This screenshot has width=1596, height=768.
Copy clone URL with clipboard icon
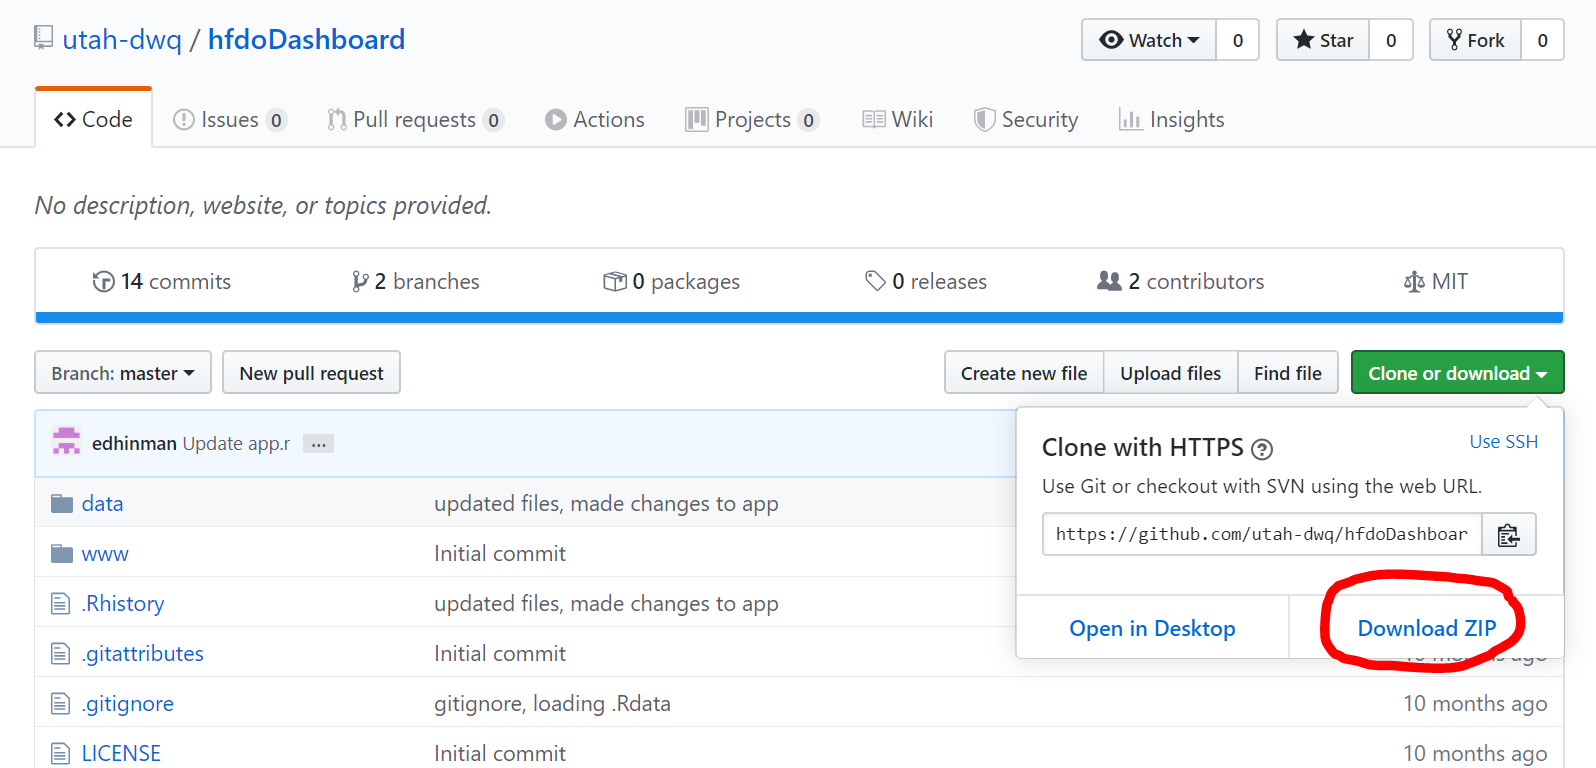click(1508, 535)
